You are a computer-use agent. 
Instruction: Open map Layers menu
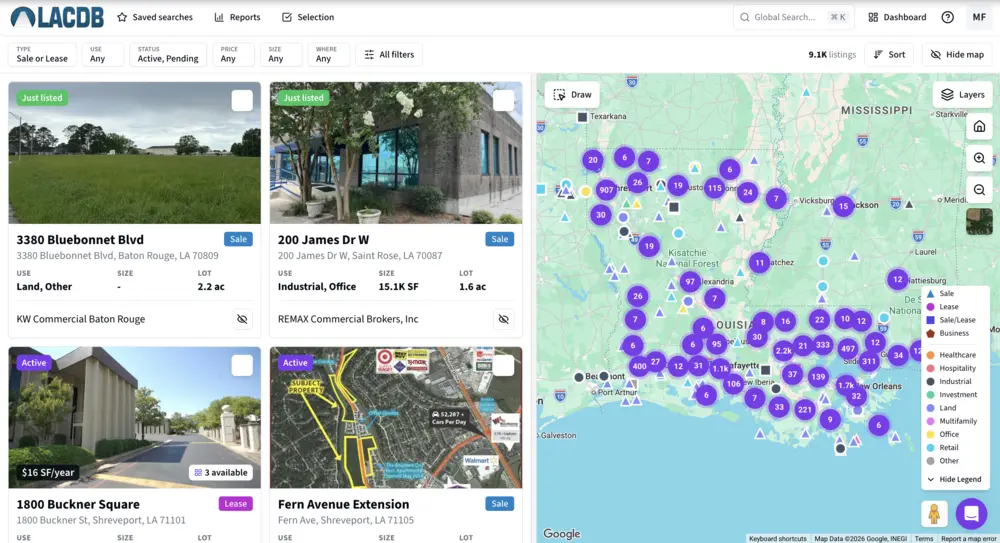(x=962, y=94)
